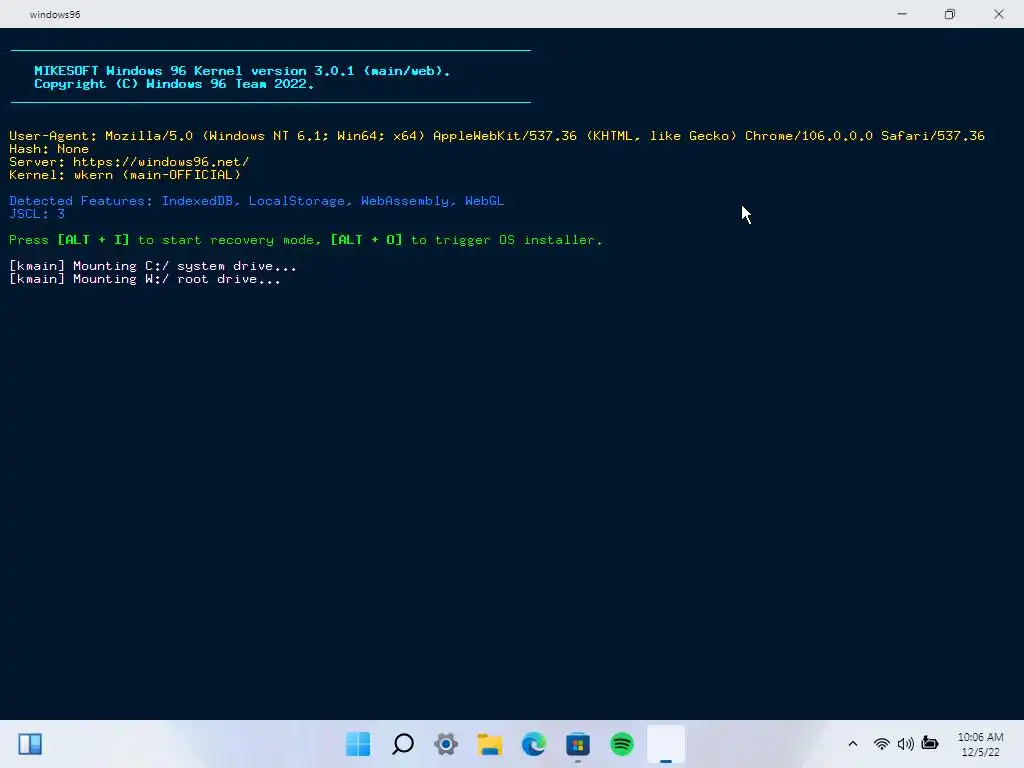Launch Microsoft Edge from taskbar

(x=534, y=744)
